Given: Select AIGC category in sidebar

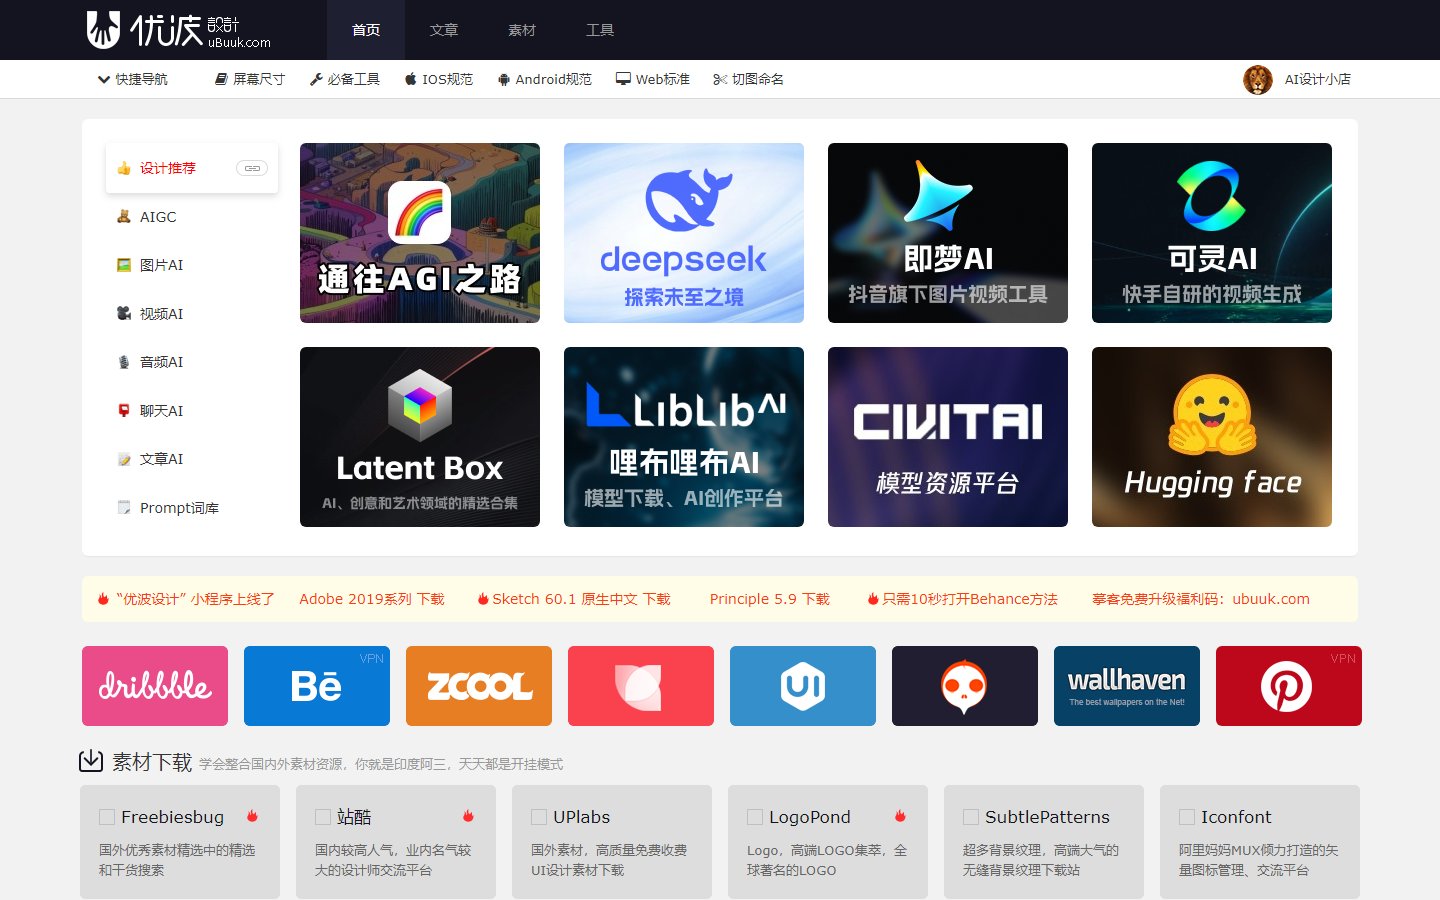Looking at the screenshot, I should [192, 217].
